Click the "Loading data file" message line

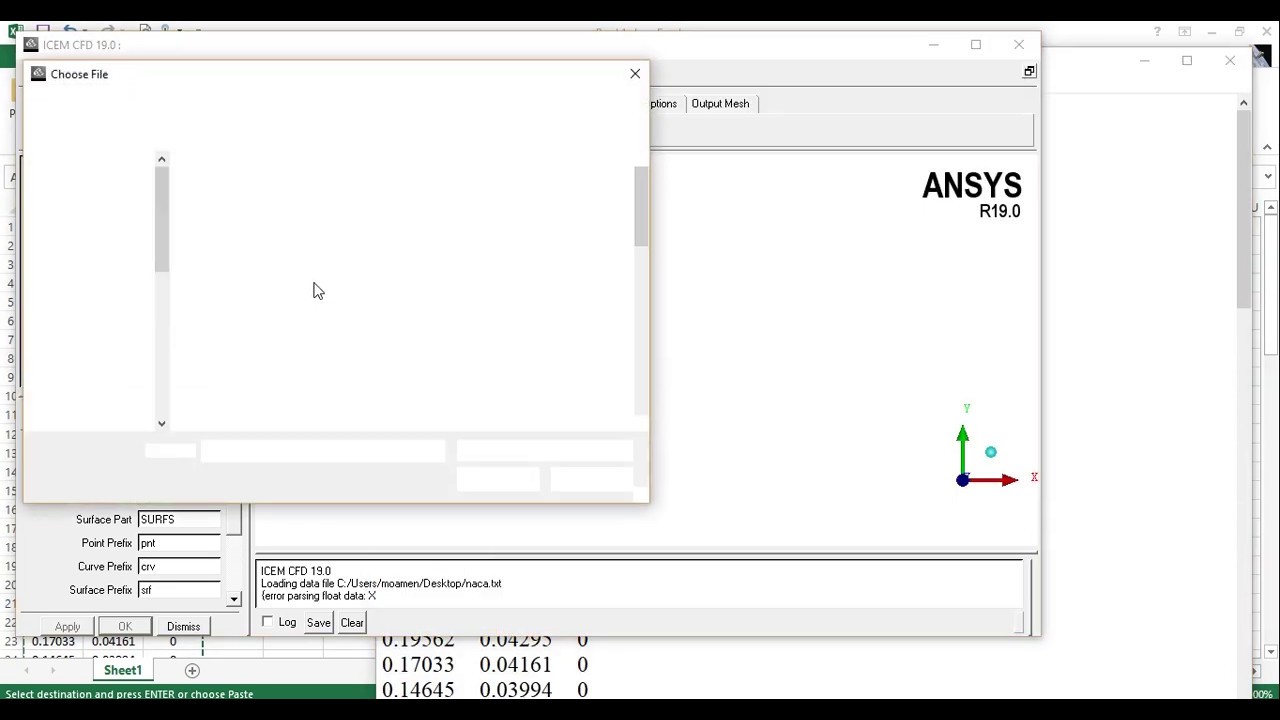coord(381,583)
